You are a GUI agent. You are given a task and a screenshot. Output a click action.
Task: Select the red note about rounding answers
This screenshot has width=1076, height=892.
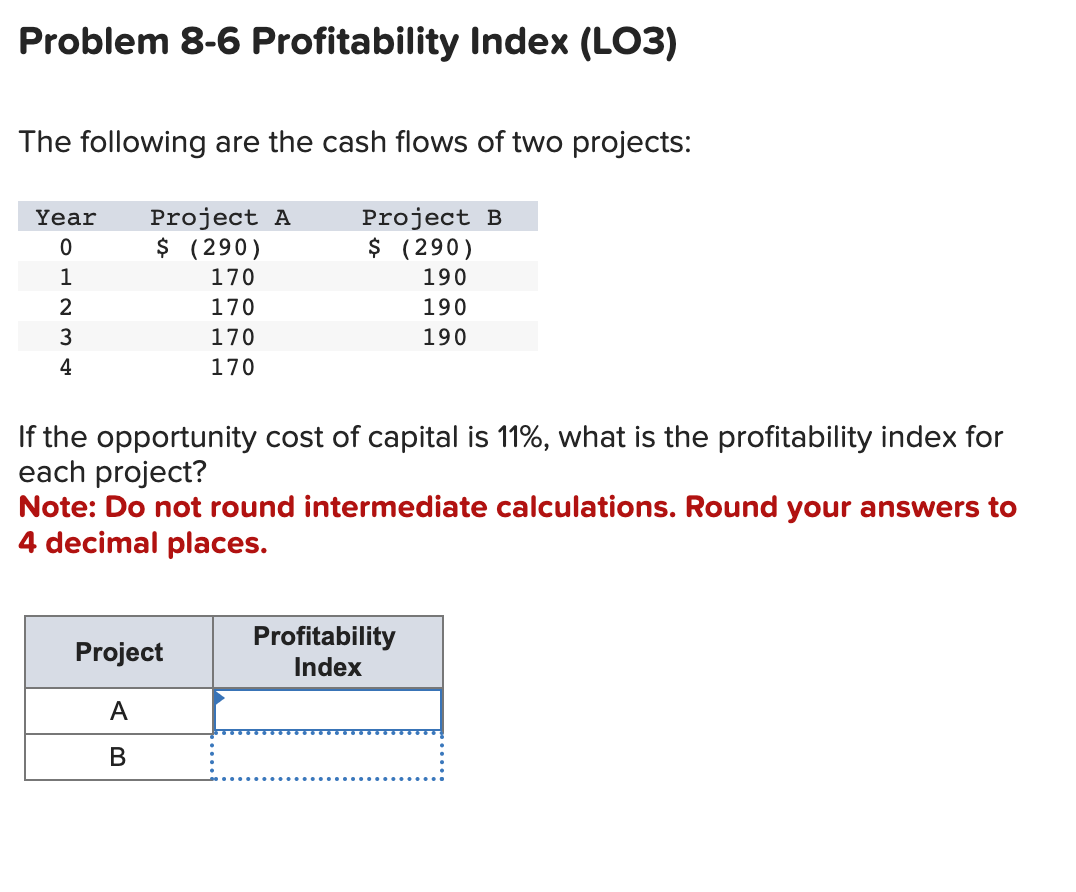coord(519,525)
